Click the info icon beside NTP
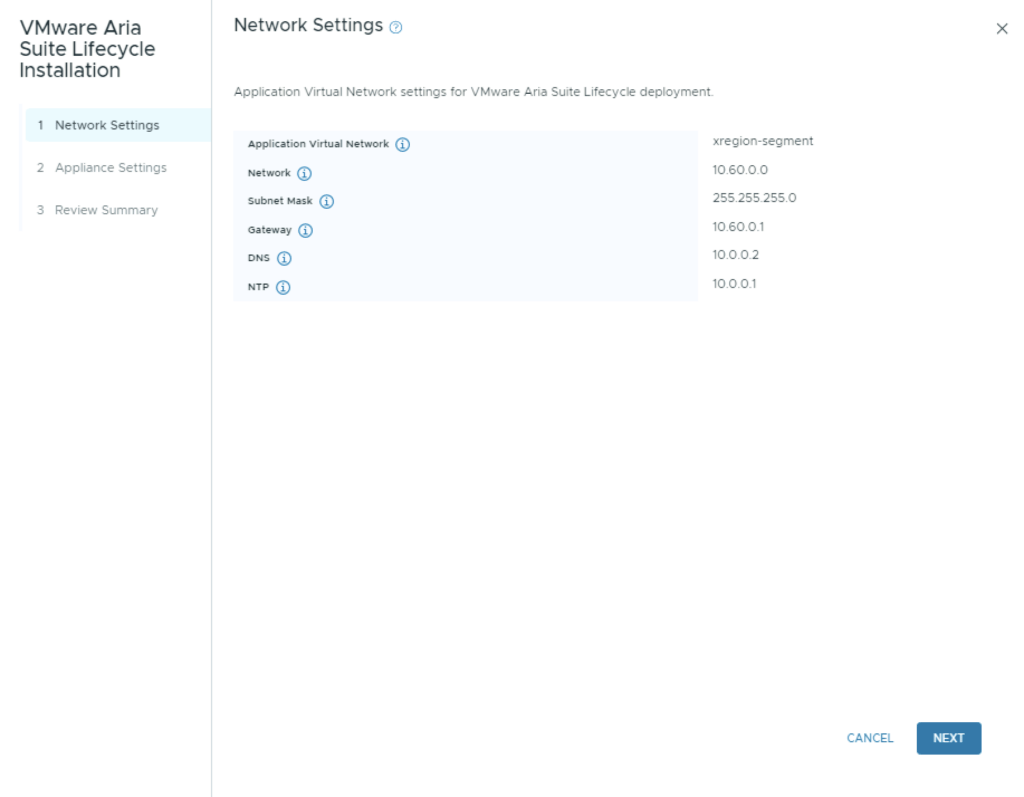1024x797 pixels. pos(283,288)
